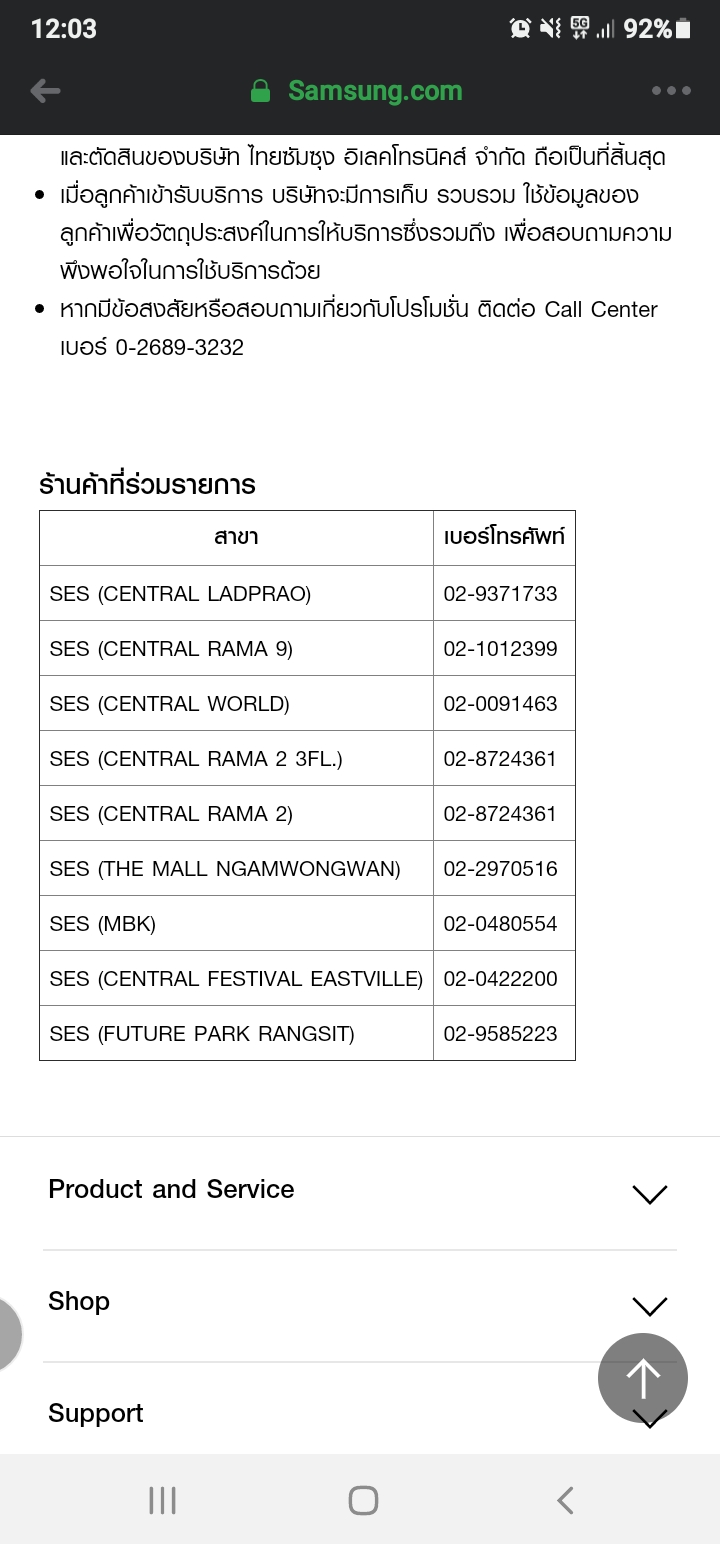This screenshot has height=1544, width=720.
Task: Tap the half-hidden floating circle at left edge
Action: coord(8,1335)
